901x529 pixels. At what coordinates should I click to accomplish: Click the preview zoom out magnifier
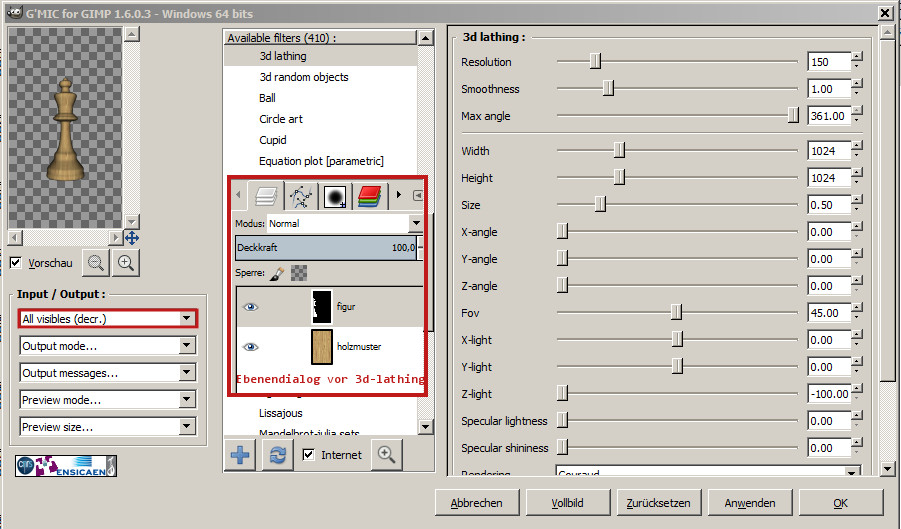tap(96, 263)
